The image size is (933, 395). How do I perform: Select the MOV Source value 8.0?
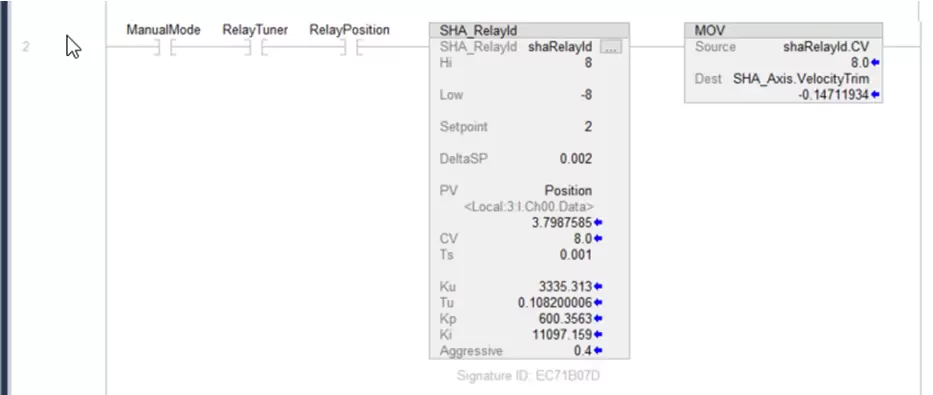(860, 62)
